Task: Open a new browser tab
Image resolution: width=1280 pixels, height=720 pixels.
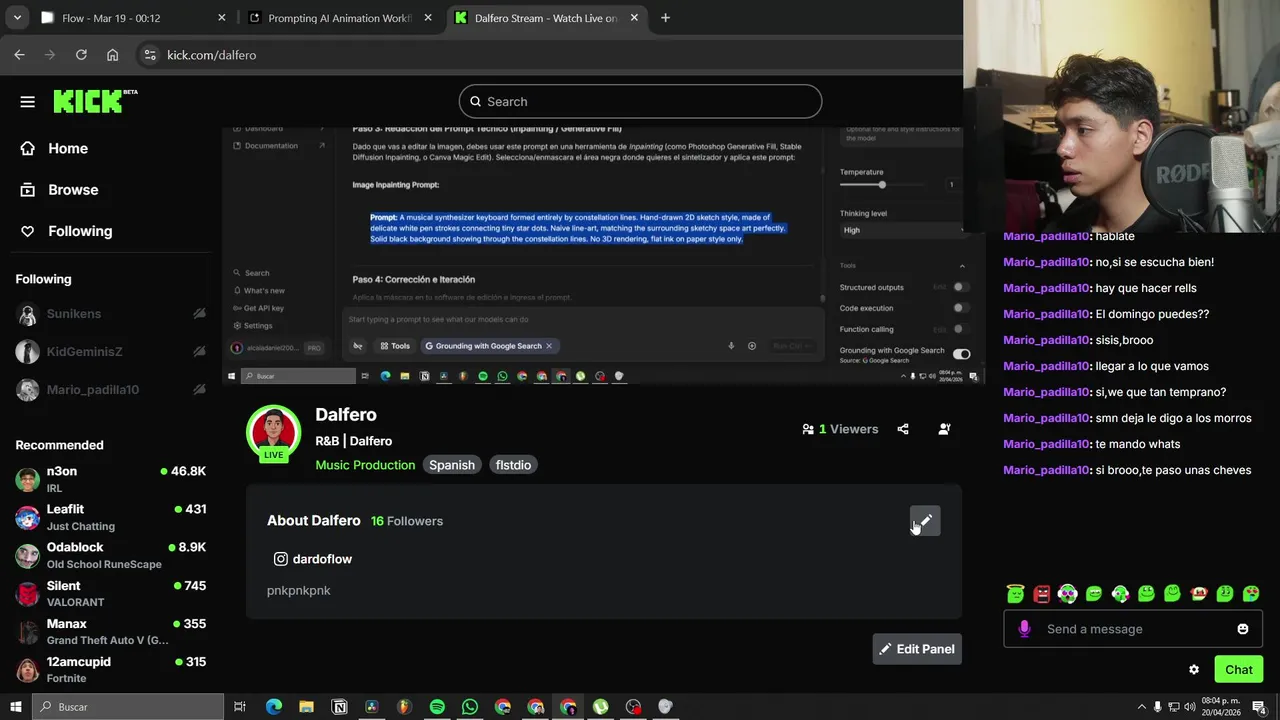Action: pos(665,18)
